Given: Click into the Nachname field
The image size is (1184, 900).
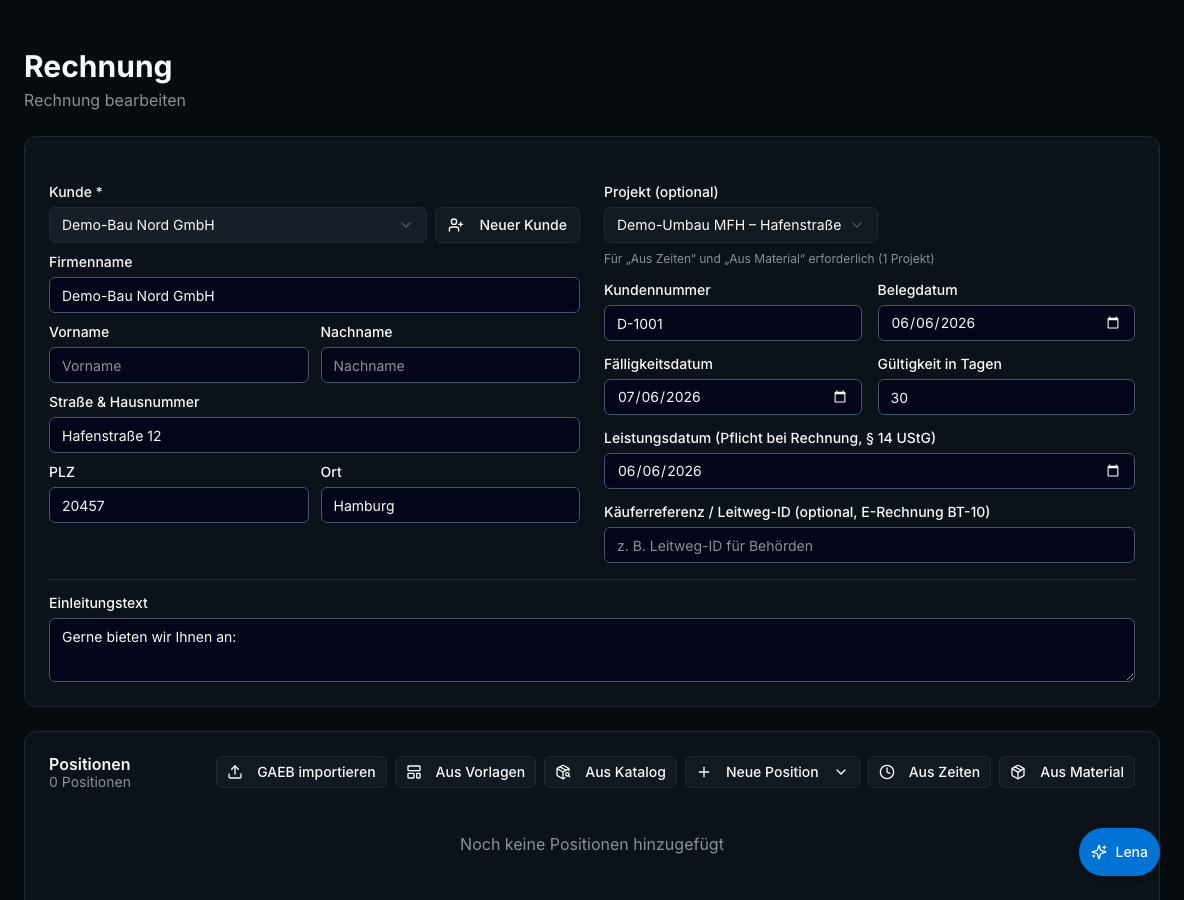Looking at the screenshot, I should pyautogui.click(x=450, y=365).
